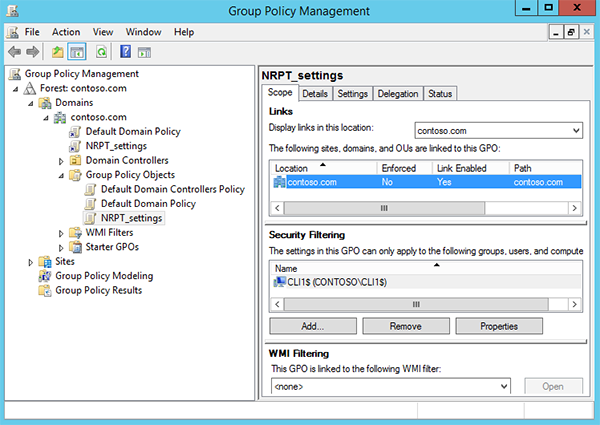This screenshot has height=425, width=600.
Task: Expand the Sites node
Action: point(31,262)
